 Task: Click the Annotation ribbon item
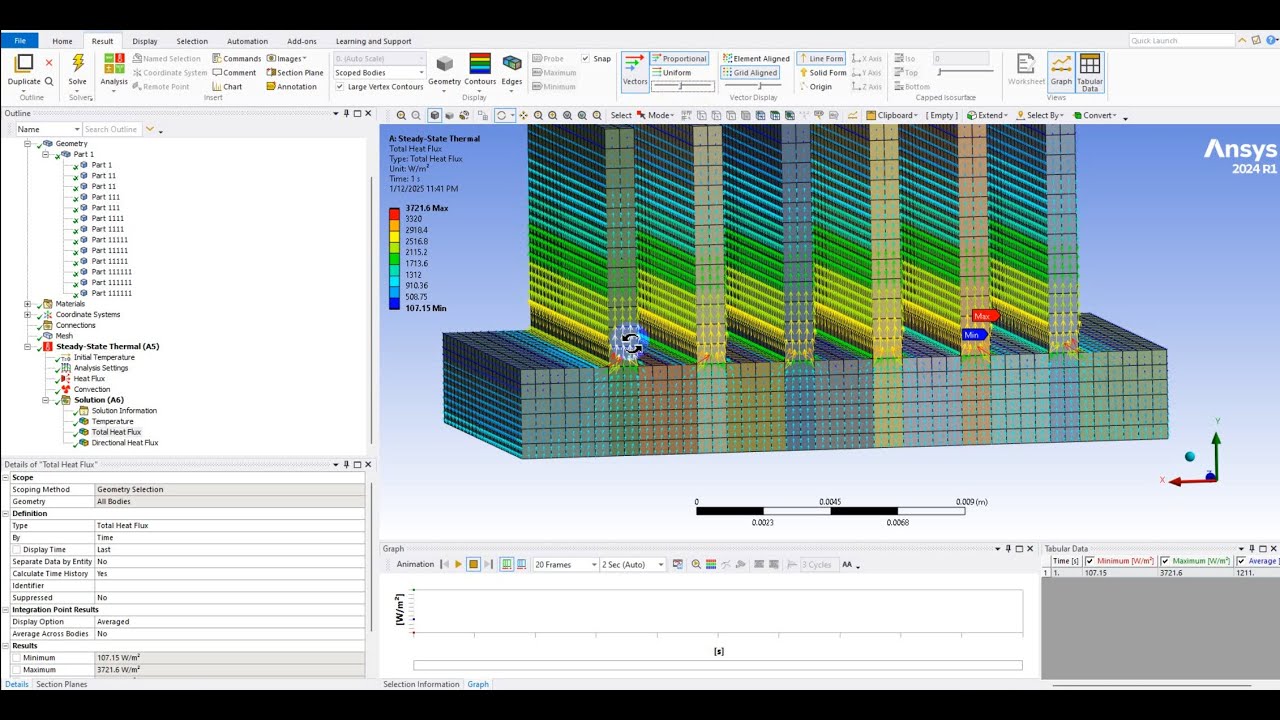pyautogui.click(x=291, y=87)
